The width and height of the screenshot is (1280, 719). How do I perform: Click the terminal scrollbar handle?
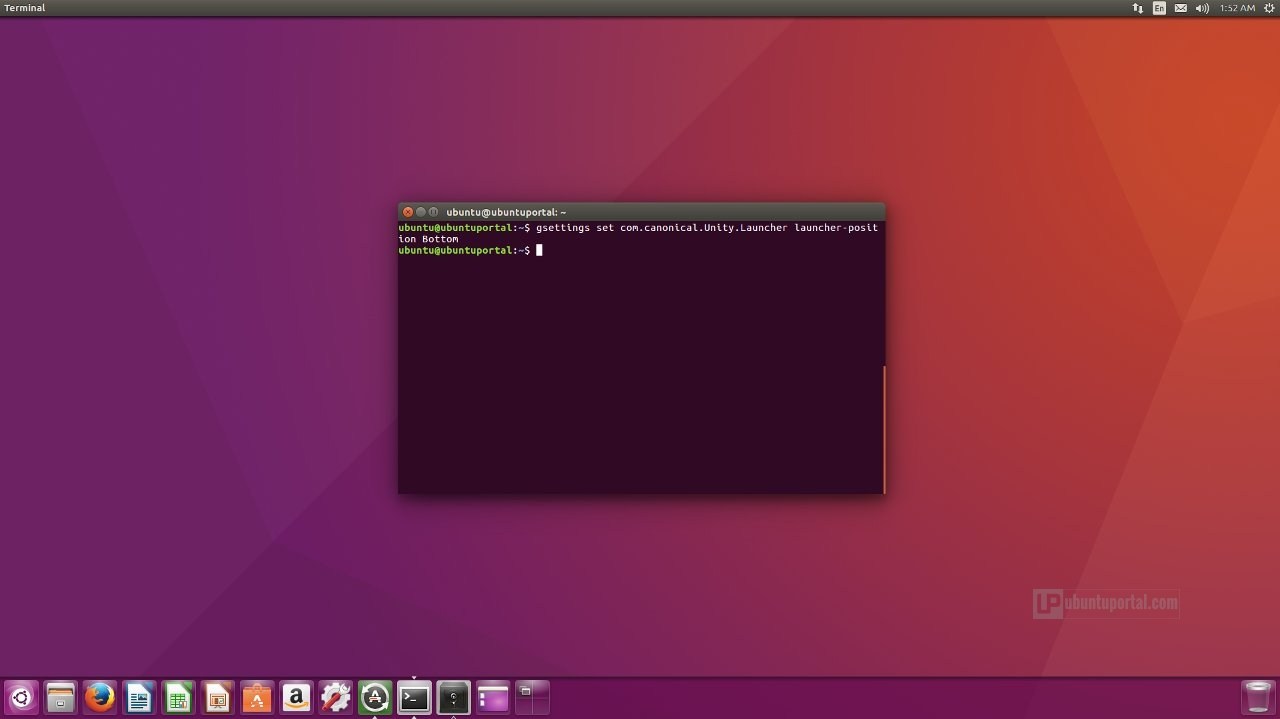pyautogui.click(x=884, y=429)
